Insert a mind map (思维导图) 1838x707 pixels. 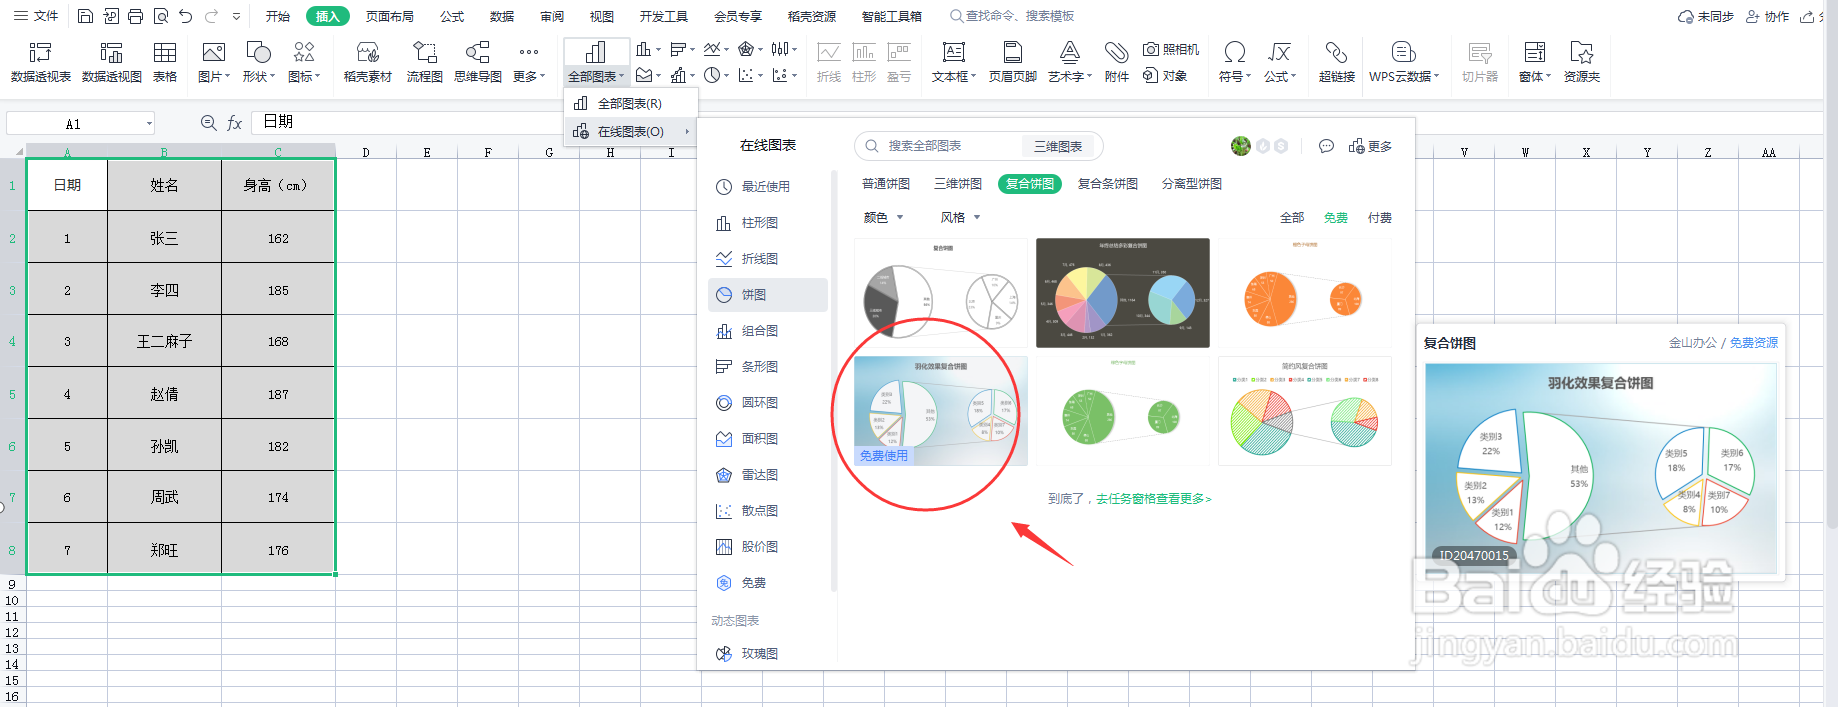(478, 62)
